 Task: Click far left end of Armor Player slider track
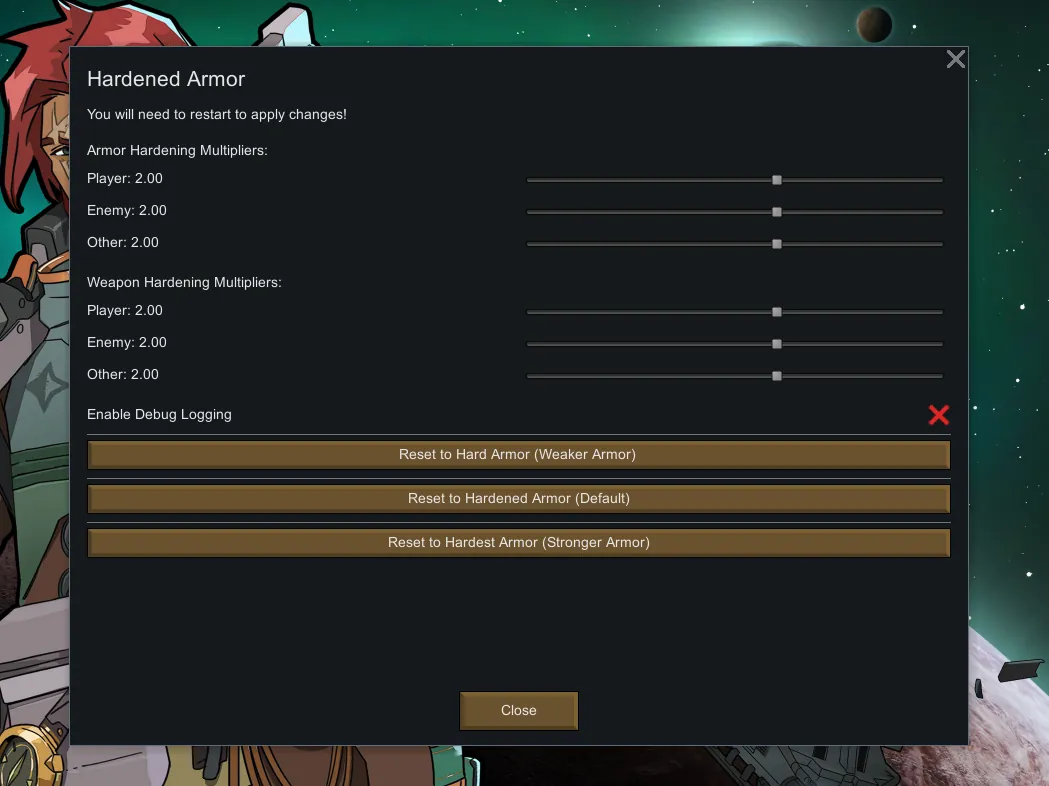pyautogui.click(x=531, y=180)
